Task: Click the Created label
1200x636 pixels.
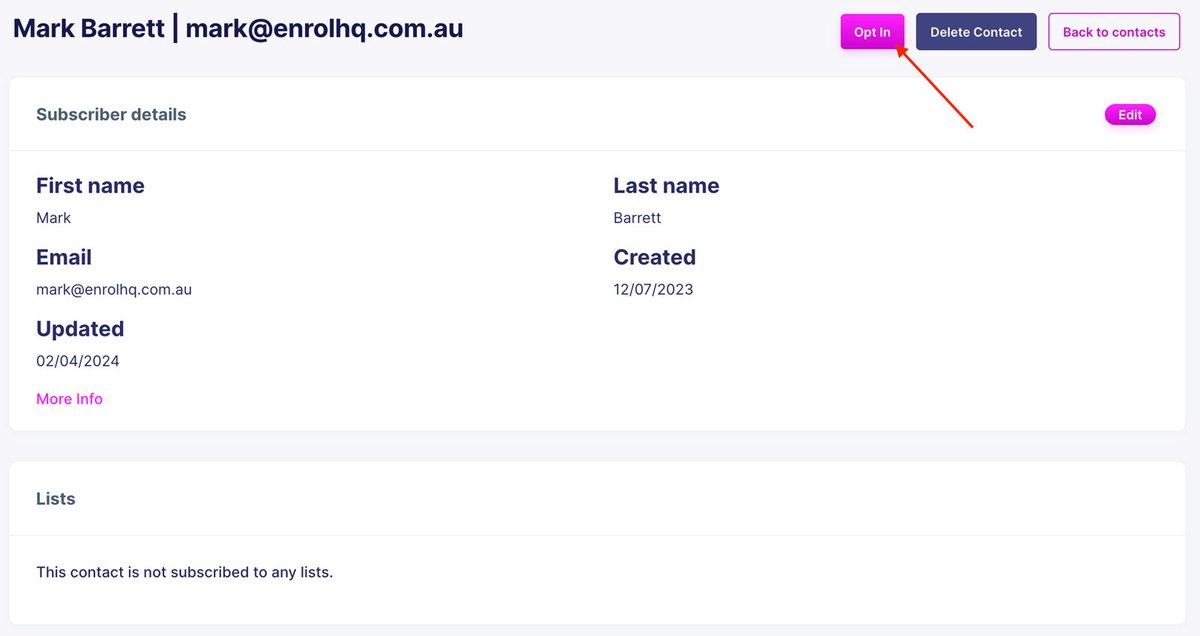Action: [654, 258]
